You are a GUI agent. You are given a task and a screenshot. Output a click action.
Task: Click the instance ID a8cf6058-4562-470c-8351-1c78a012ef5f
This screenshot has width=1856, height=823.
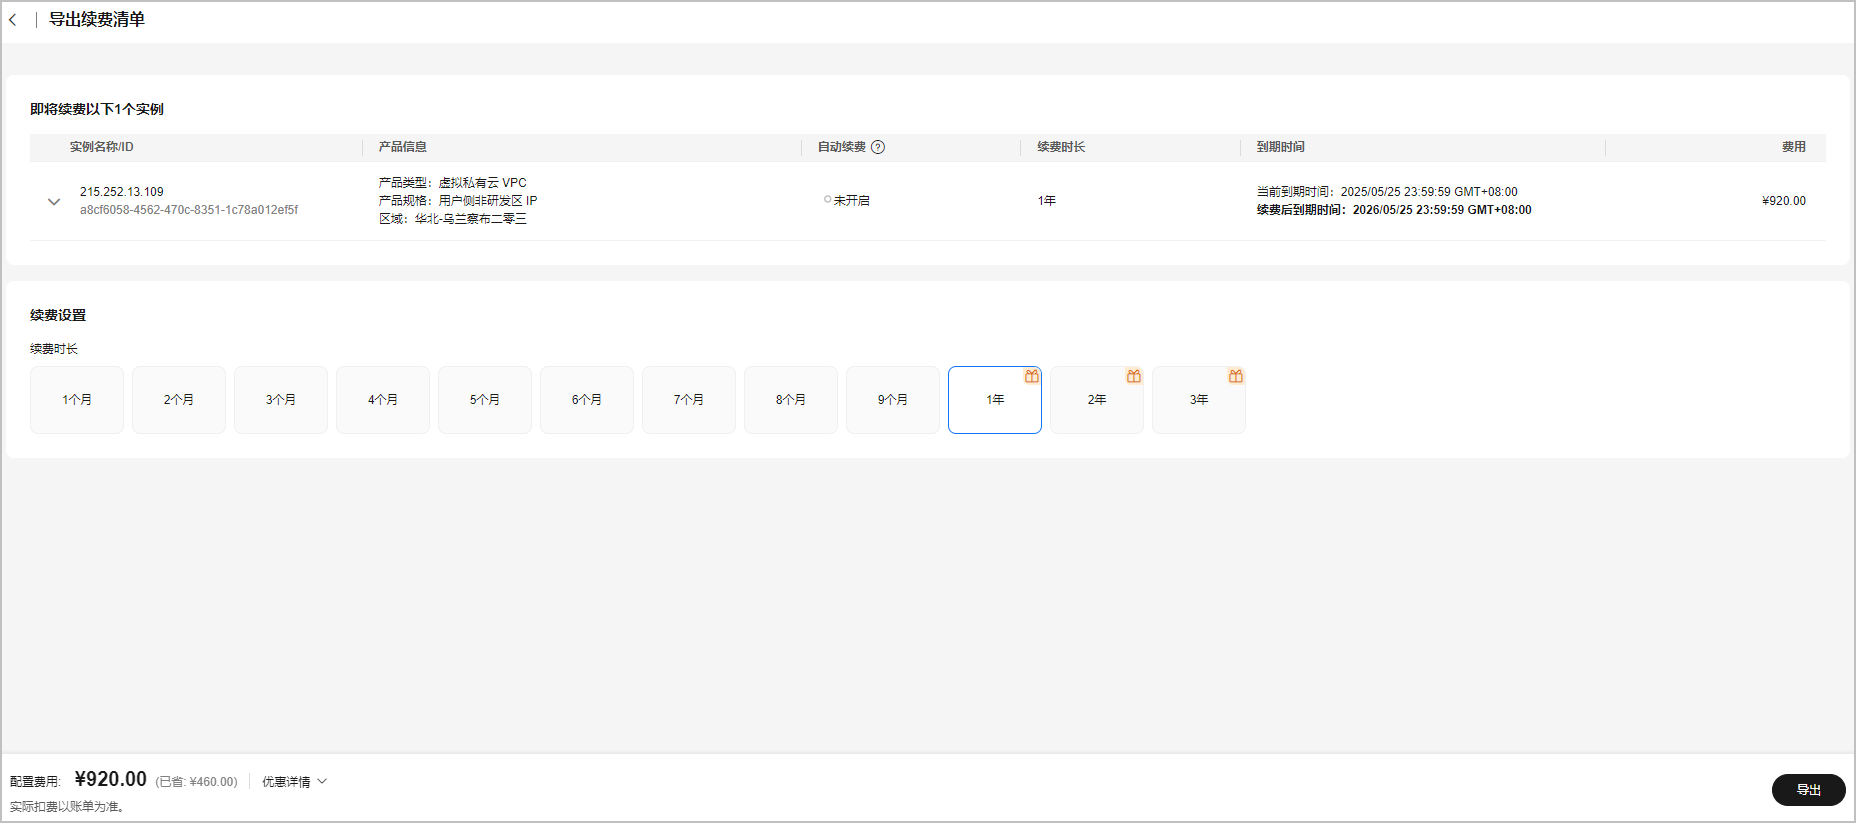[x=189, y=210]
